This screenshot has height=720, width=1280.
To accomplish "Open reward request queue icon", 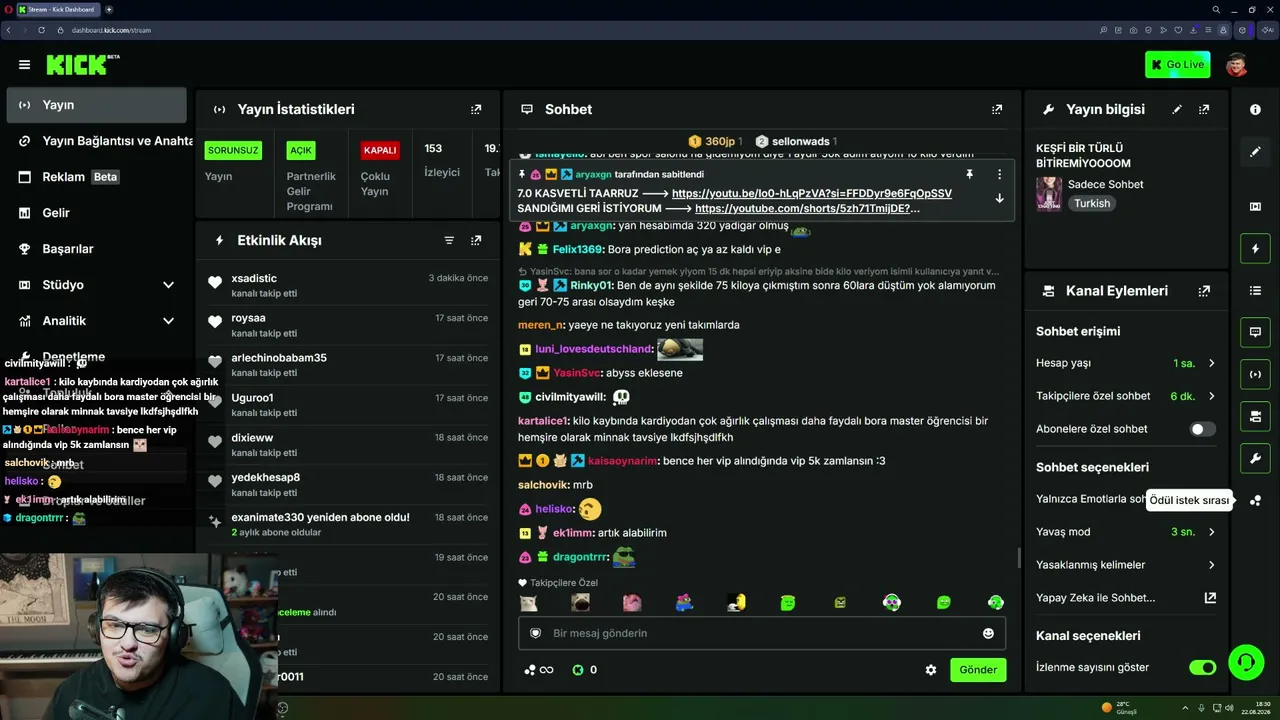I will tap(1255, 500).
